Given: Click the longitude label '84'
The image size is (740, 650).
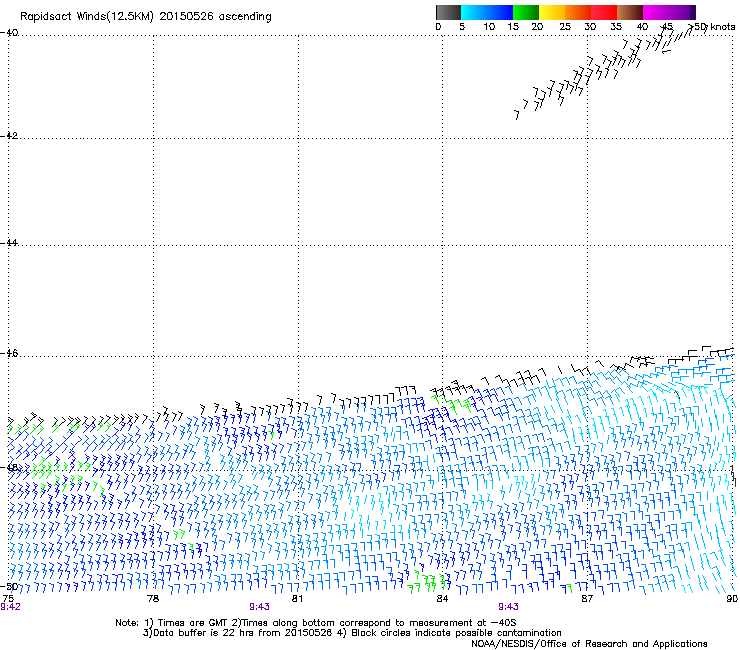Looking at the screenshot, I should pyautogui.click(x=442, y=598).
